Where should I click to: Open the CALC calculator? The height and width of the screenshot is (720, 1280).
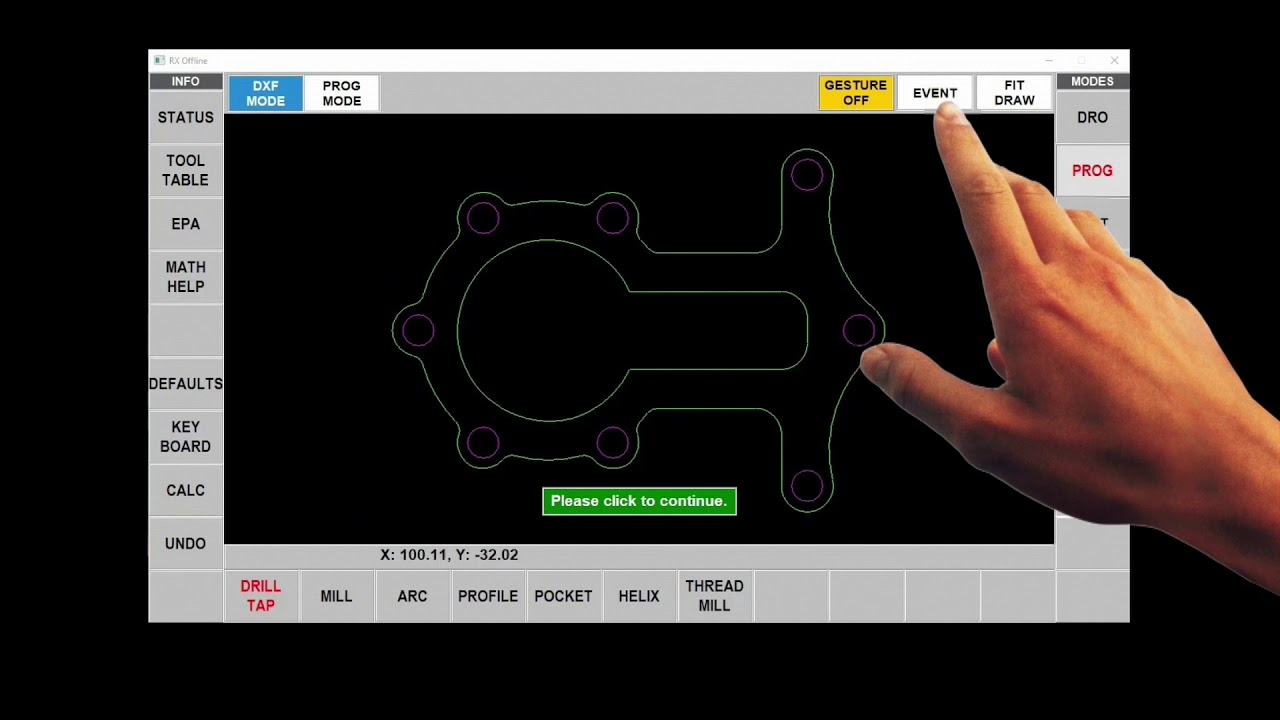pyautogui.click(x=186, y=490)
